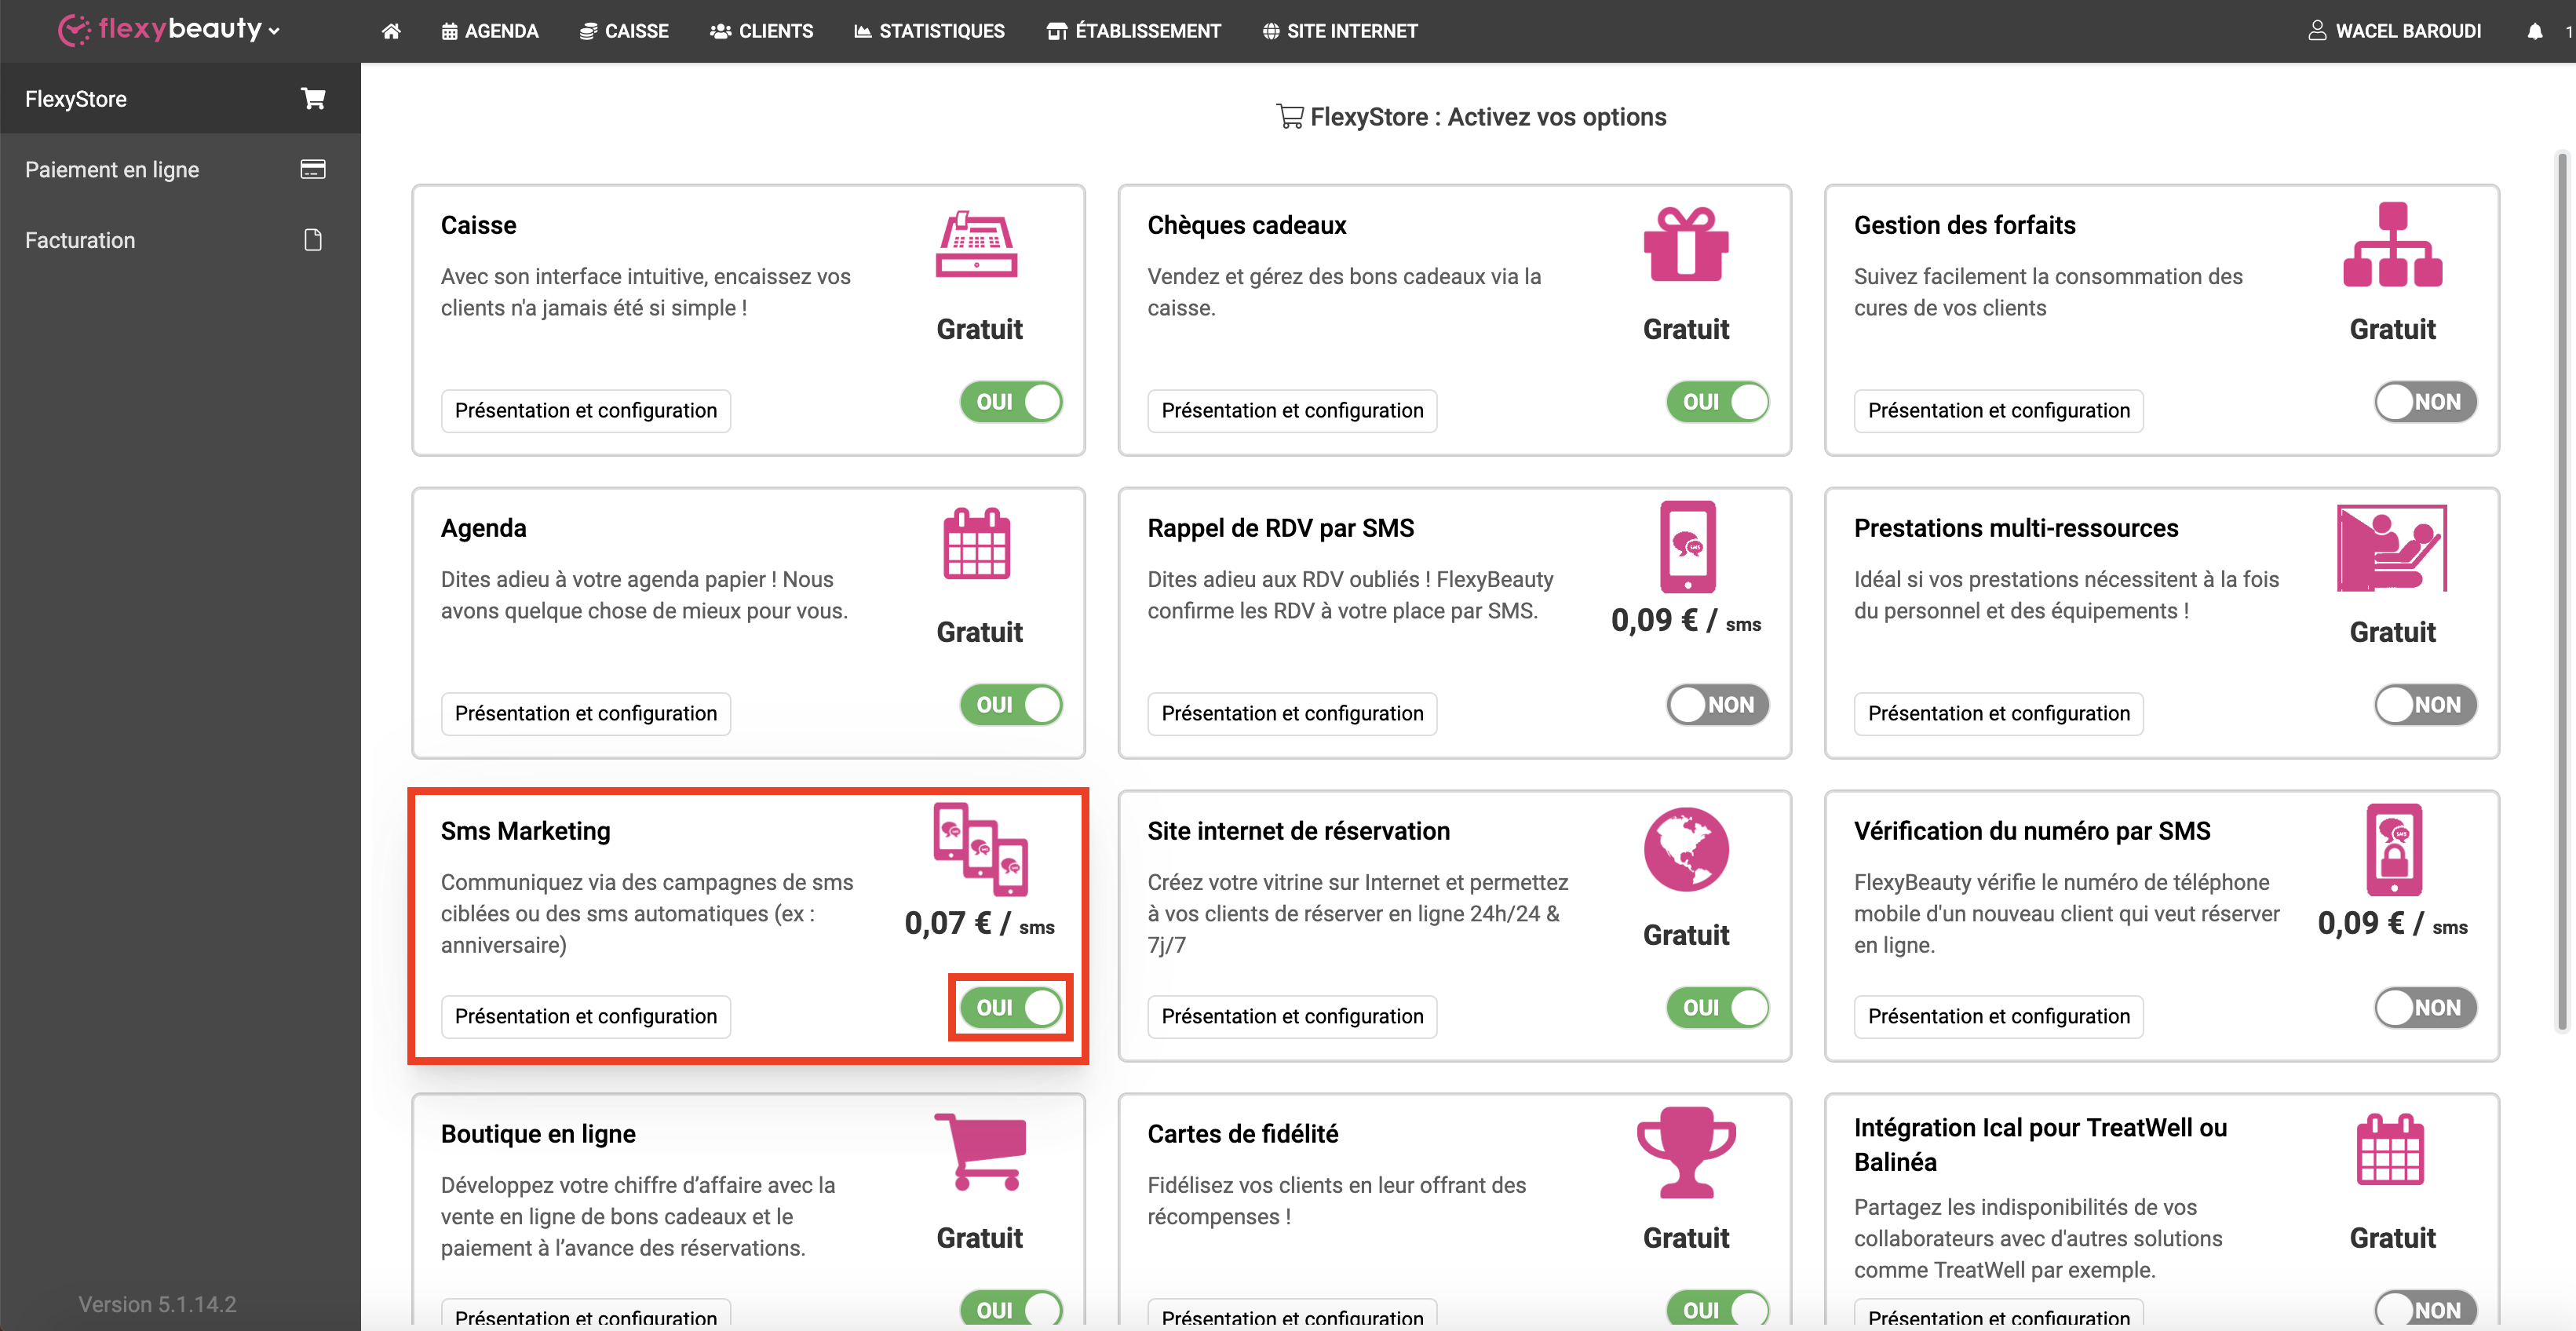The image size is (2576, 1331).
Task: Open the ÉTABLISSEMENT menu
Action: point(1133,31)
